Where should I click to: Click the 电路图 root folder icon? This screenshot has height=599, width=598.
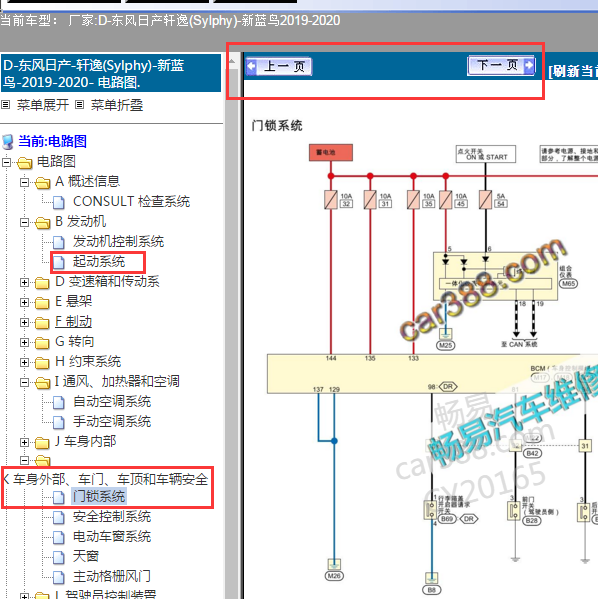pyautogui.click(x=24, y=163)
